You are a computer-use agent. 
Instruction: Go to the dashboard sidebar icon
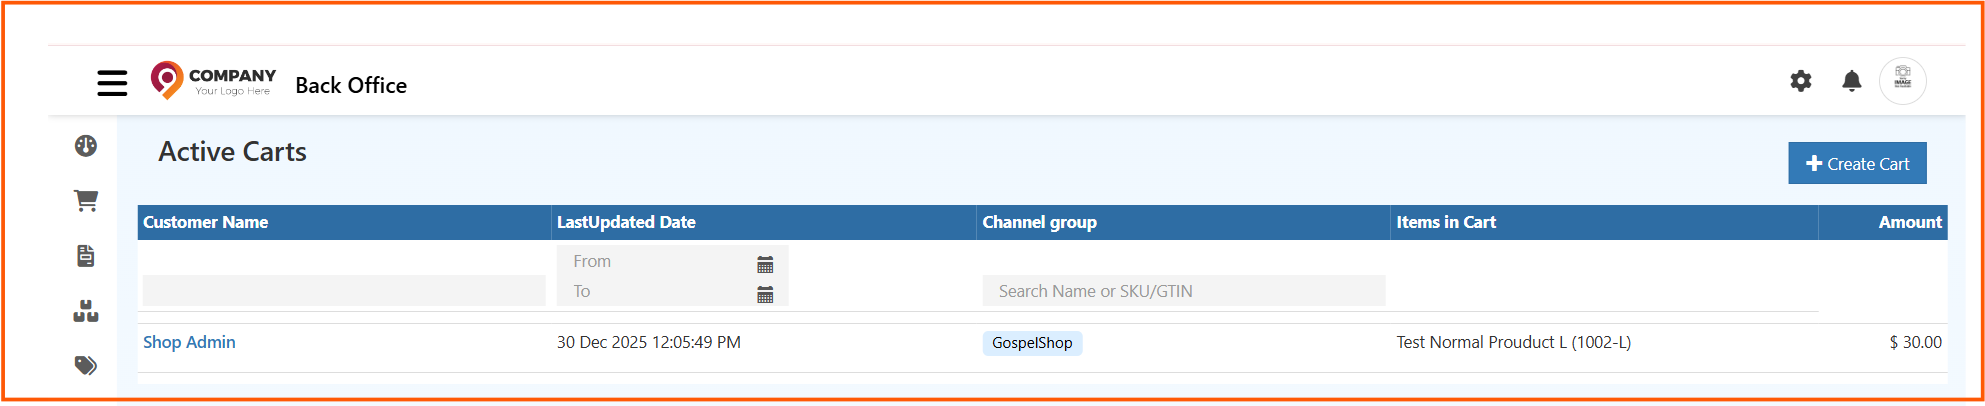(86, 146)
